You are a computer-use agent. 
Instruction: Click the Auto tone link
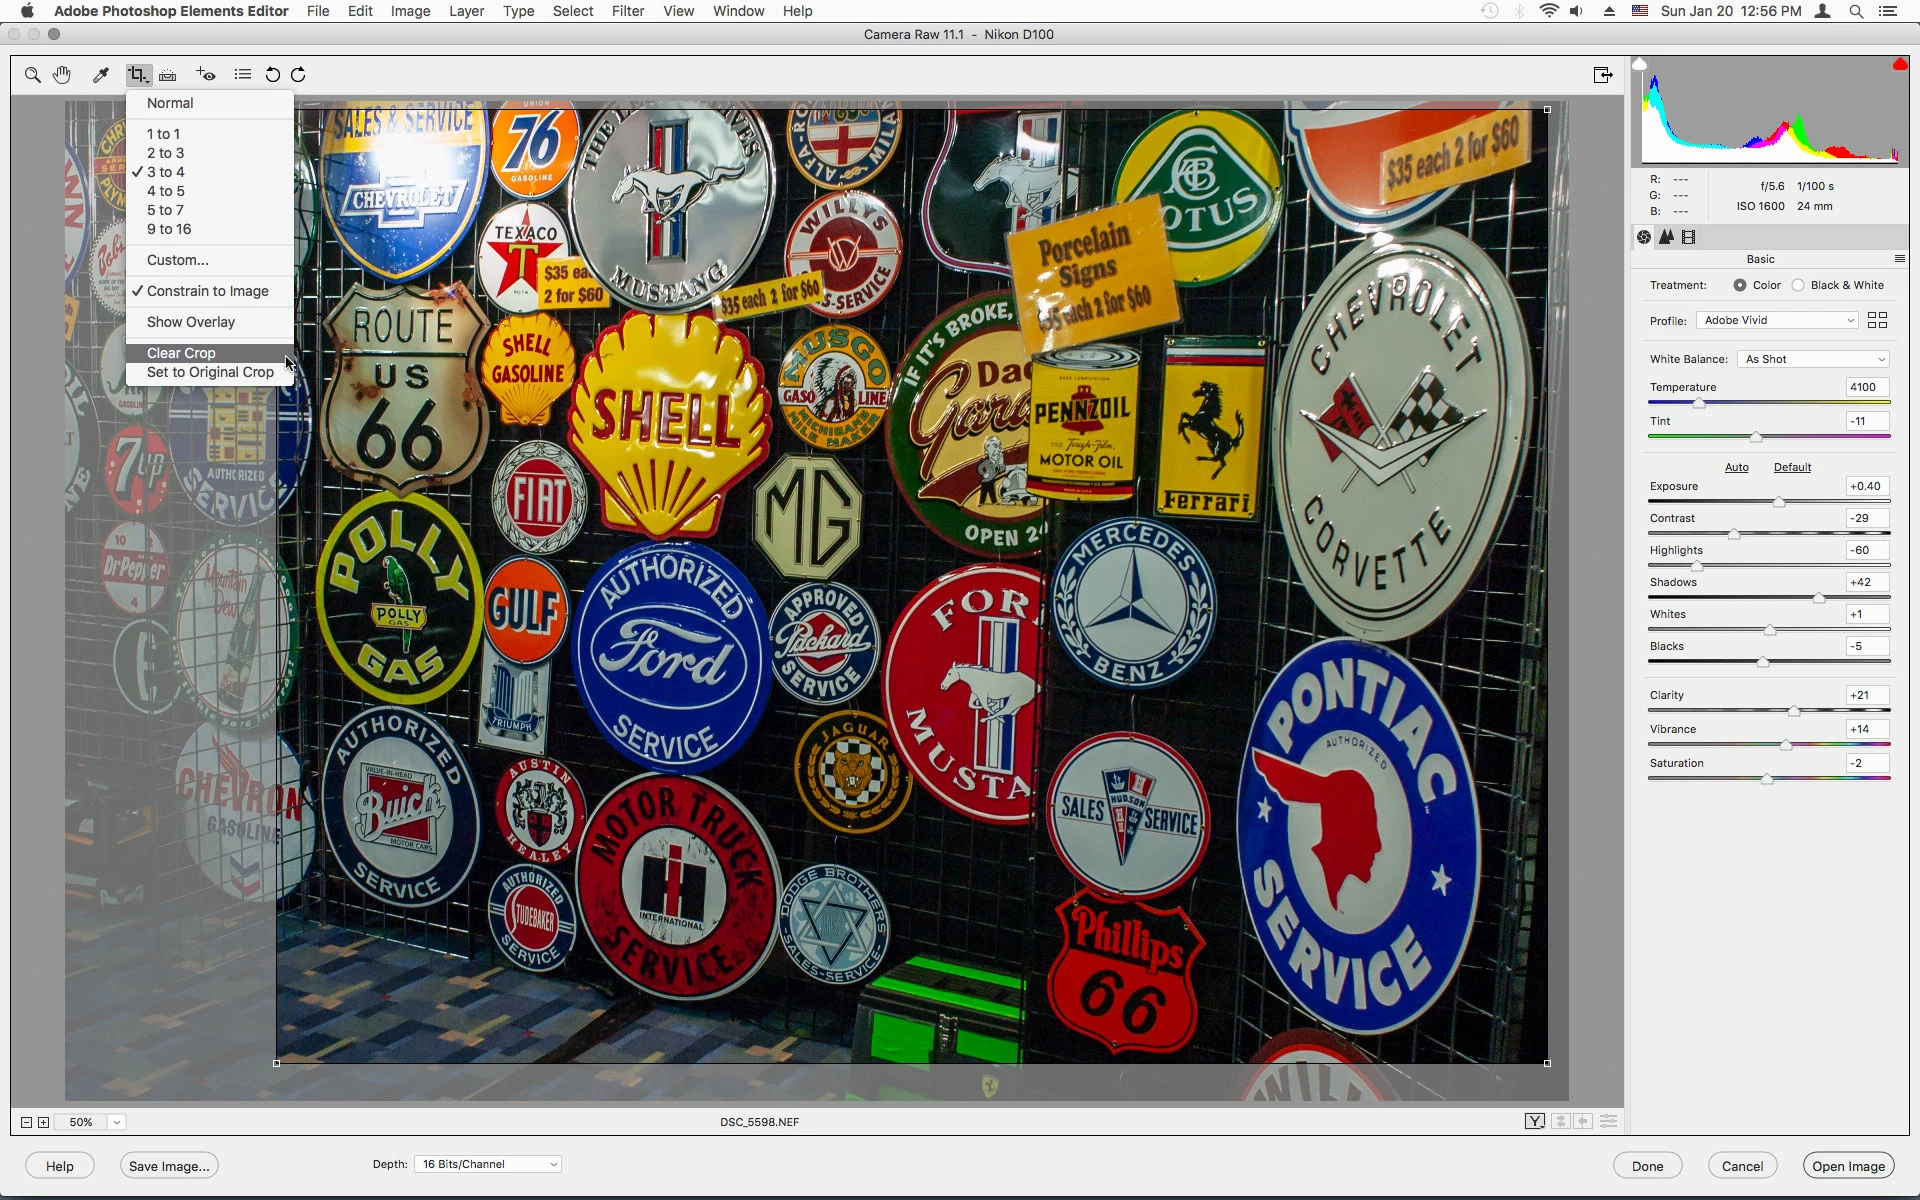[1736, 467]
